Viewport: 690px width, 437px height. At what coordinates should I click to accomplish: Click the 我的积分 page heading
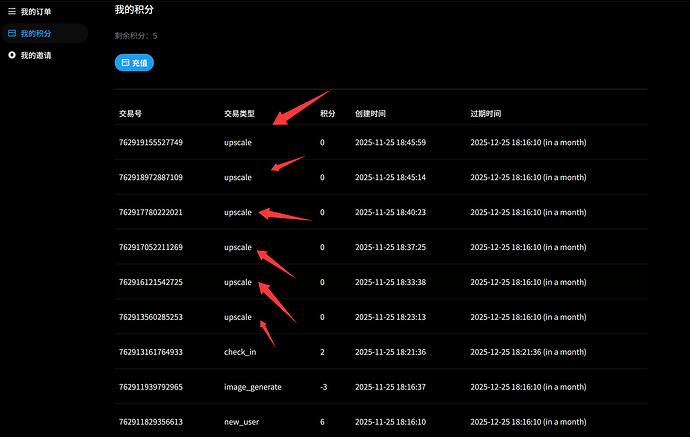(134, 9)
